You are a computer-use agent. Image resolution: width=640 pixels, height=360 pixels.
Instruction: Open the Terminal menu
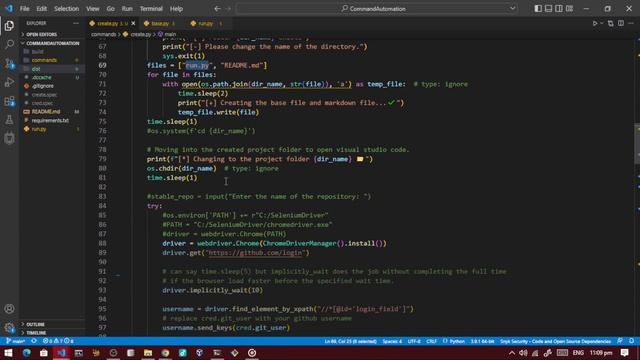point(151,9)
